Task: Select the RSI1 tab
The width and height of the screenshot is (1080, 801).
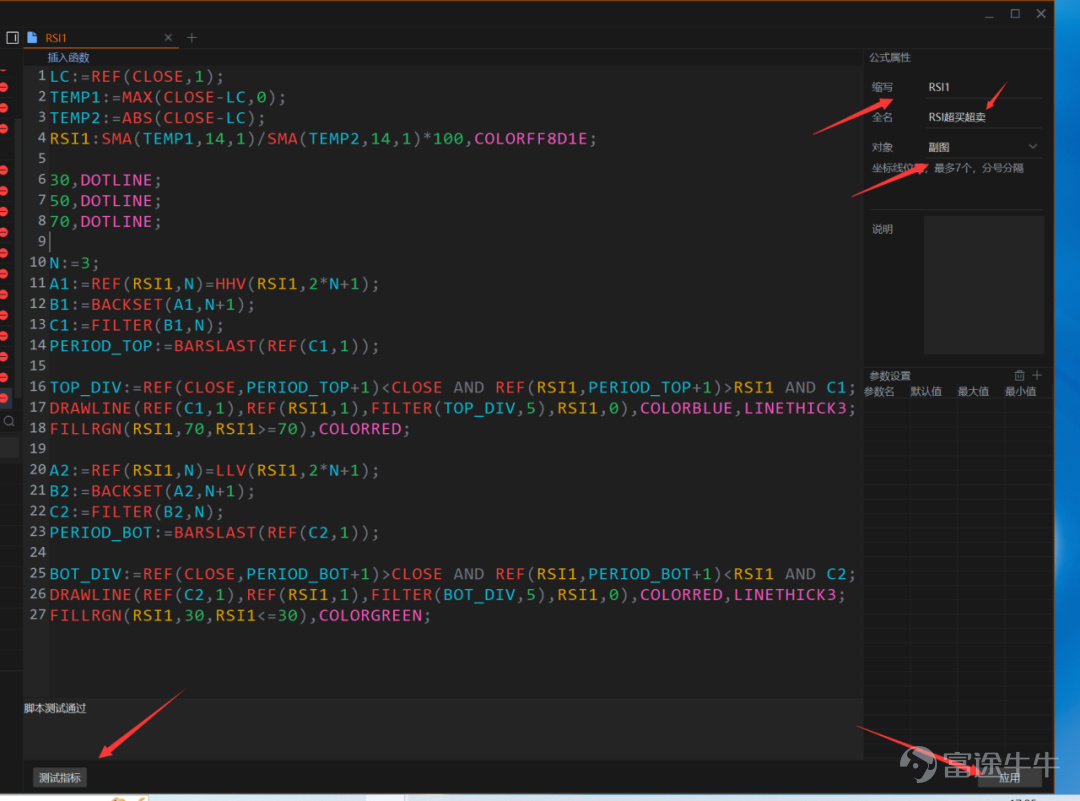Action: point(56,38)
